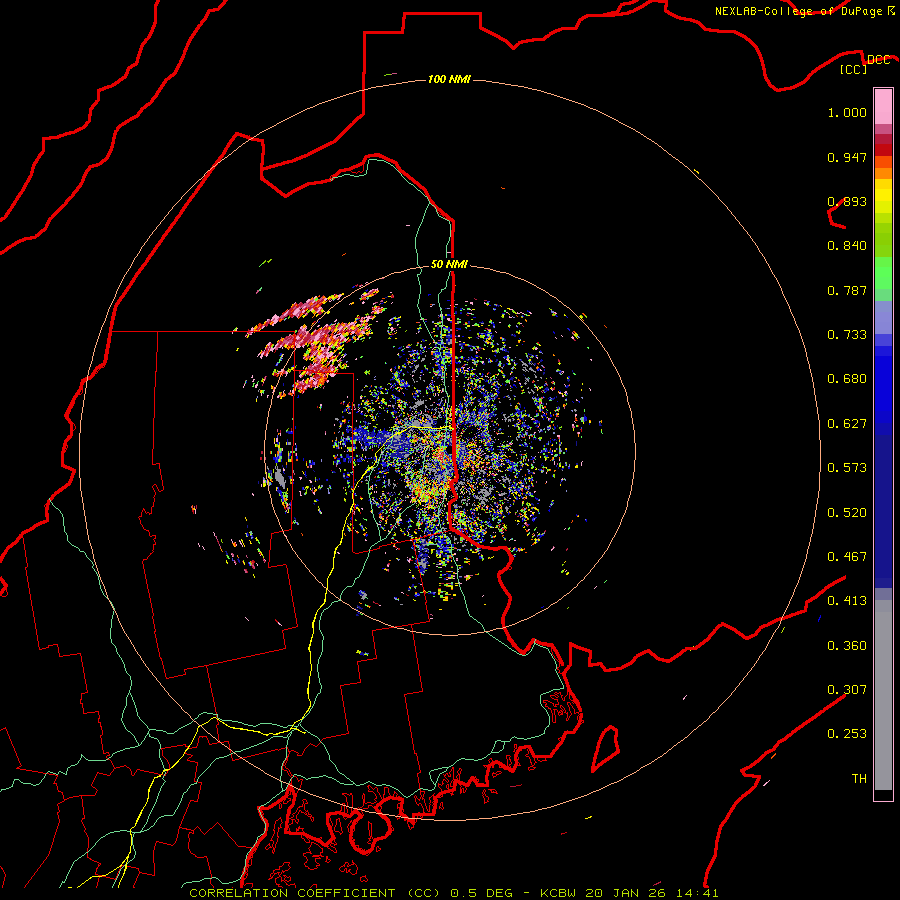The image size is (900, 900).
Task: Click the TH label on the legend
Action: coord(859,779)
